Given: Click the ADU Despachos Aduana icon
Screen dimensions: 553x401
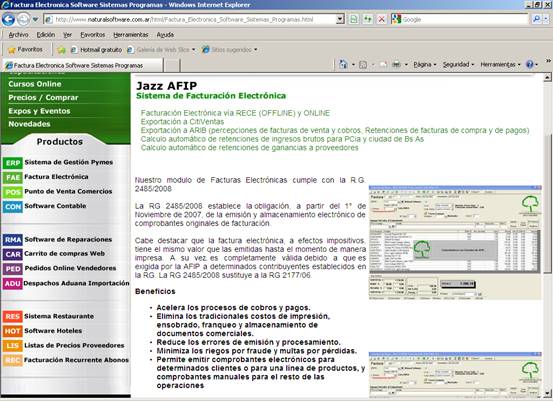Looking at the screenshot, I should pyautogui.click(x=13, y=284).
